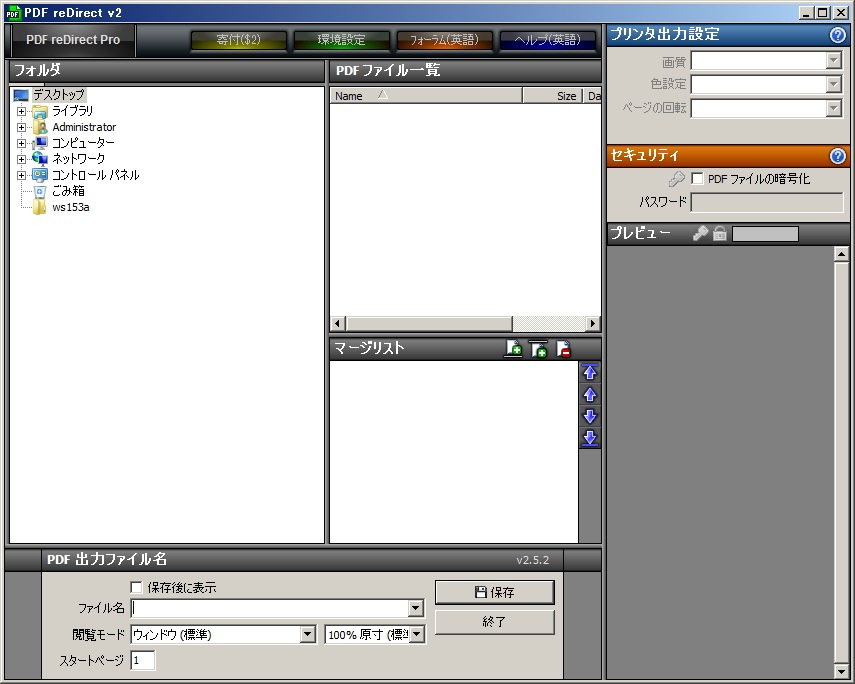Open the 画質 dropdown
Viewport: 855px width, 684px height.
[x=833, y=61]
